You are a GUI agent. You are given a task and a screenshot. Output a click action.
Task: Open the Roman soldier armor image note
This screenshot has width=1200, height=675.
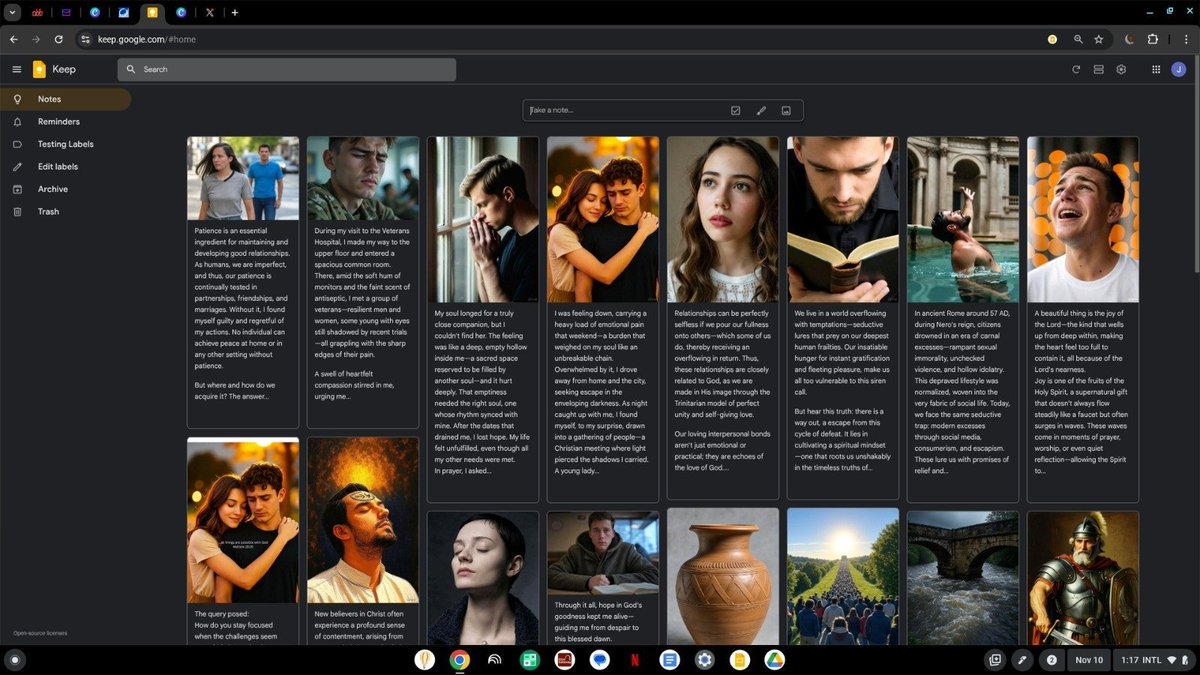point(1083,577)
